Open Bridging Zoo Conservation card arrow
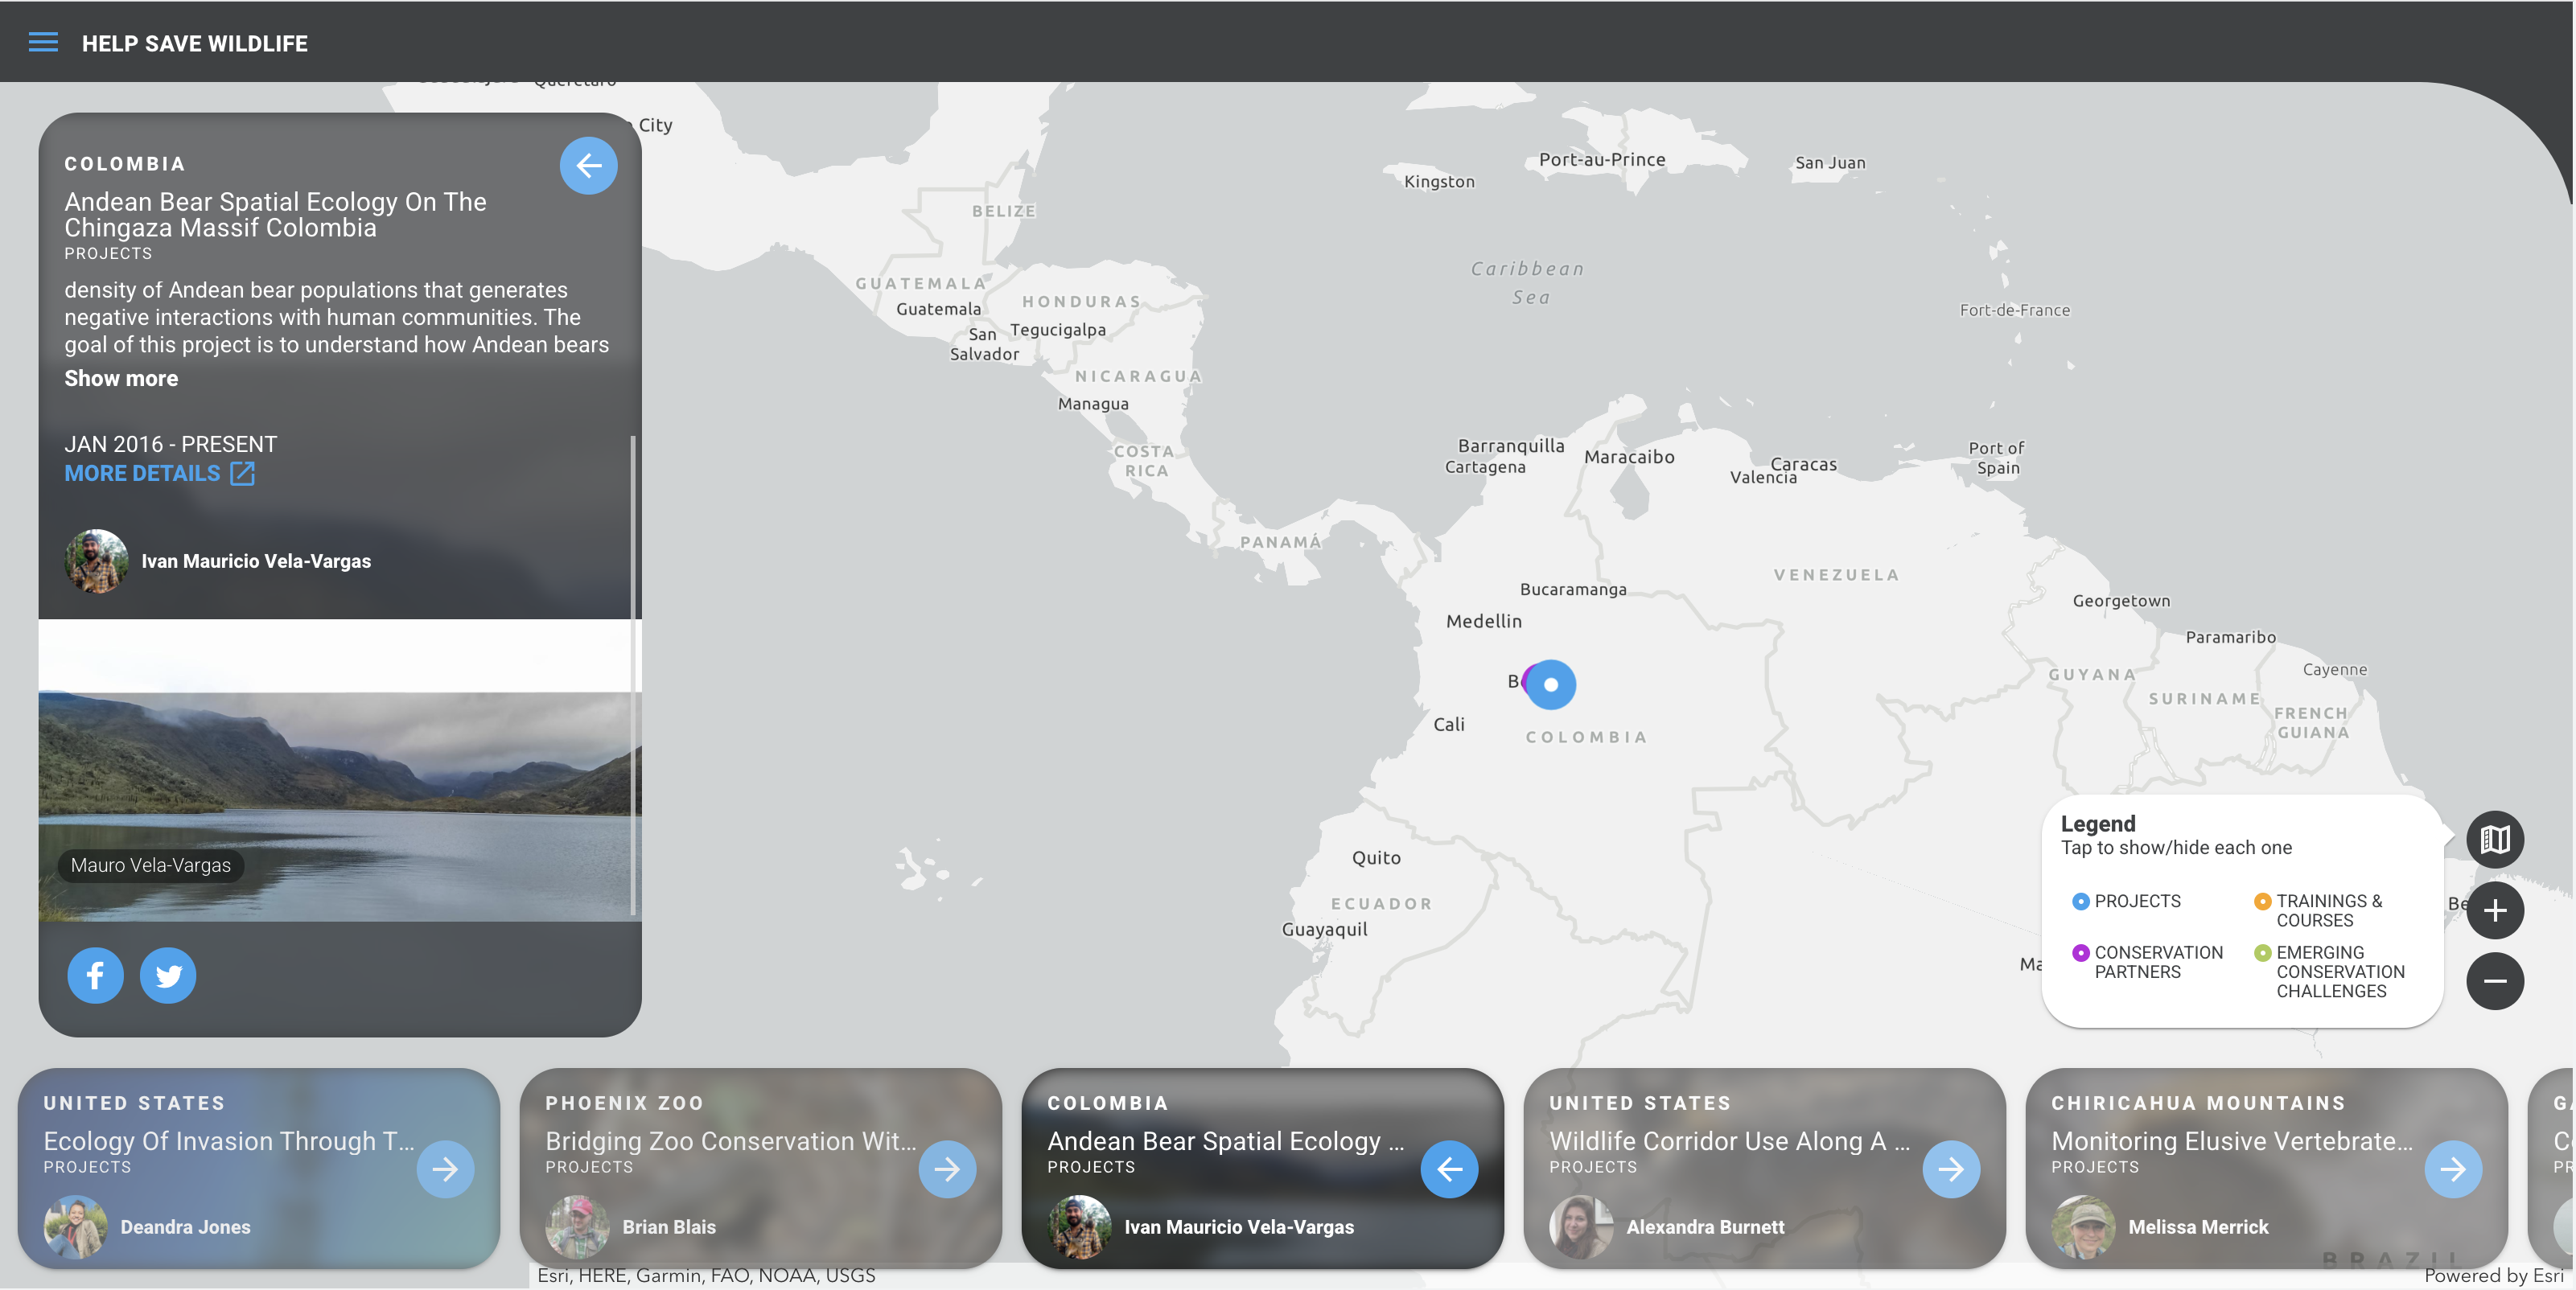The width and height of the screenshot is (2576, 1290). tap(947, 1169)
